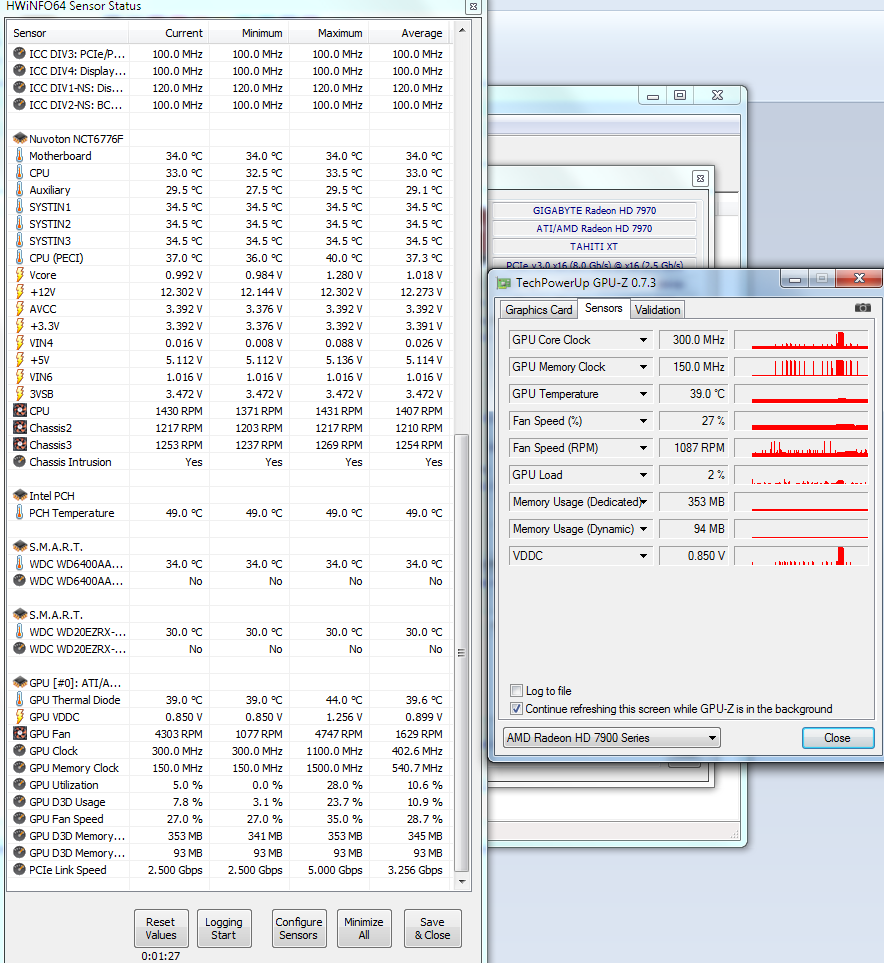Image resolution: width=884 pixels, height=963 pixels.
Task: Select the GPU Memory Clock row in HWiNFO
Action: click(x=230, y=768)
